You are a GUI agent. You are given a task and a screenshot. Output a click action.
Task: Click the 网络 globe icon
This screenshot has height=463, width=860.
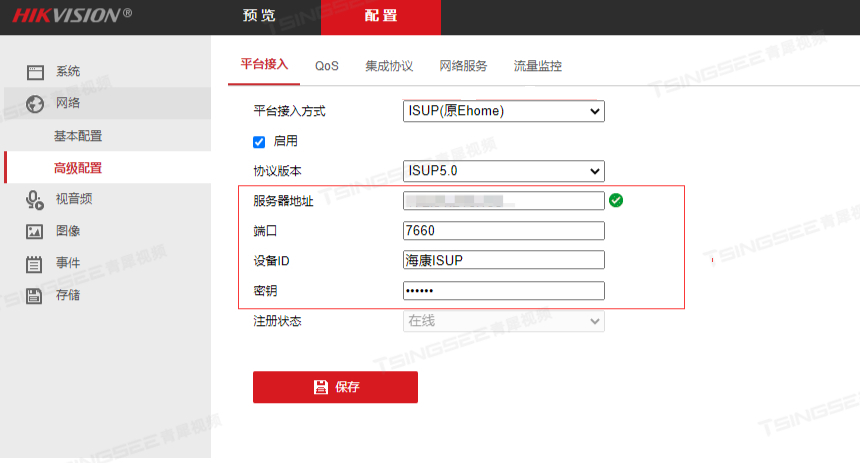point(35,104)
